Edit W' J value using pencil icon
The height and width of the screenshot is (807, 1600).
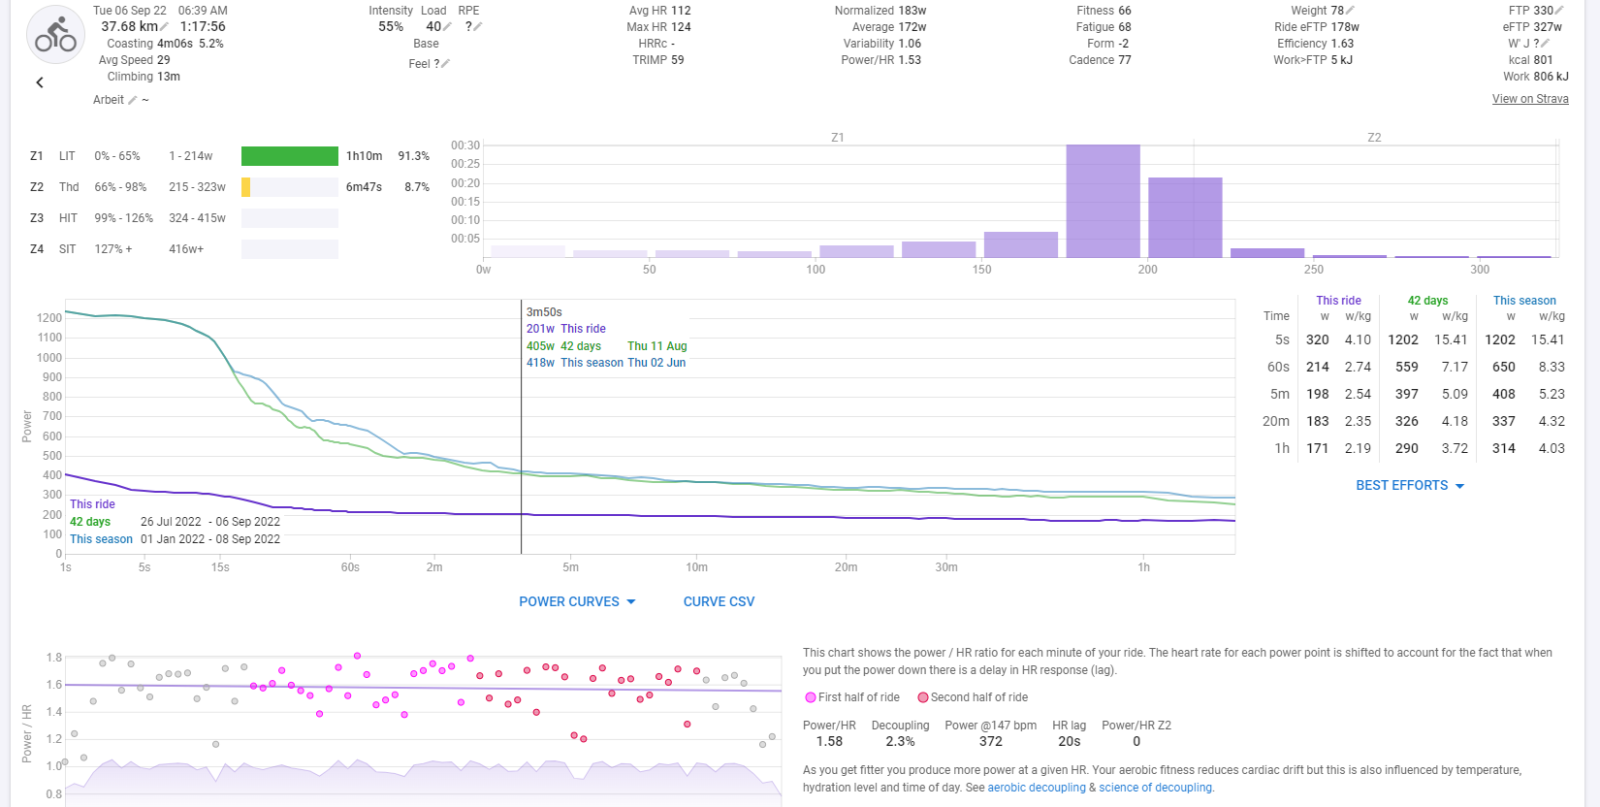1546,44
